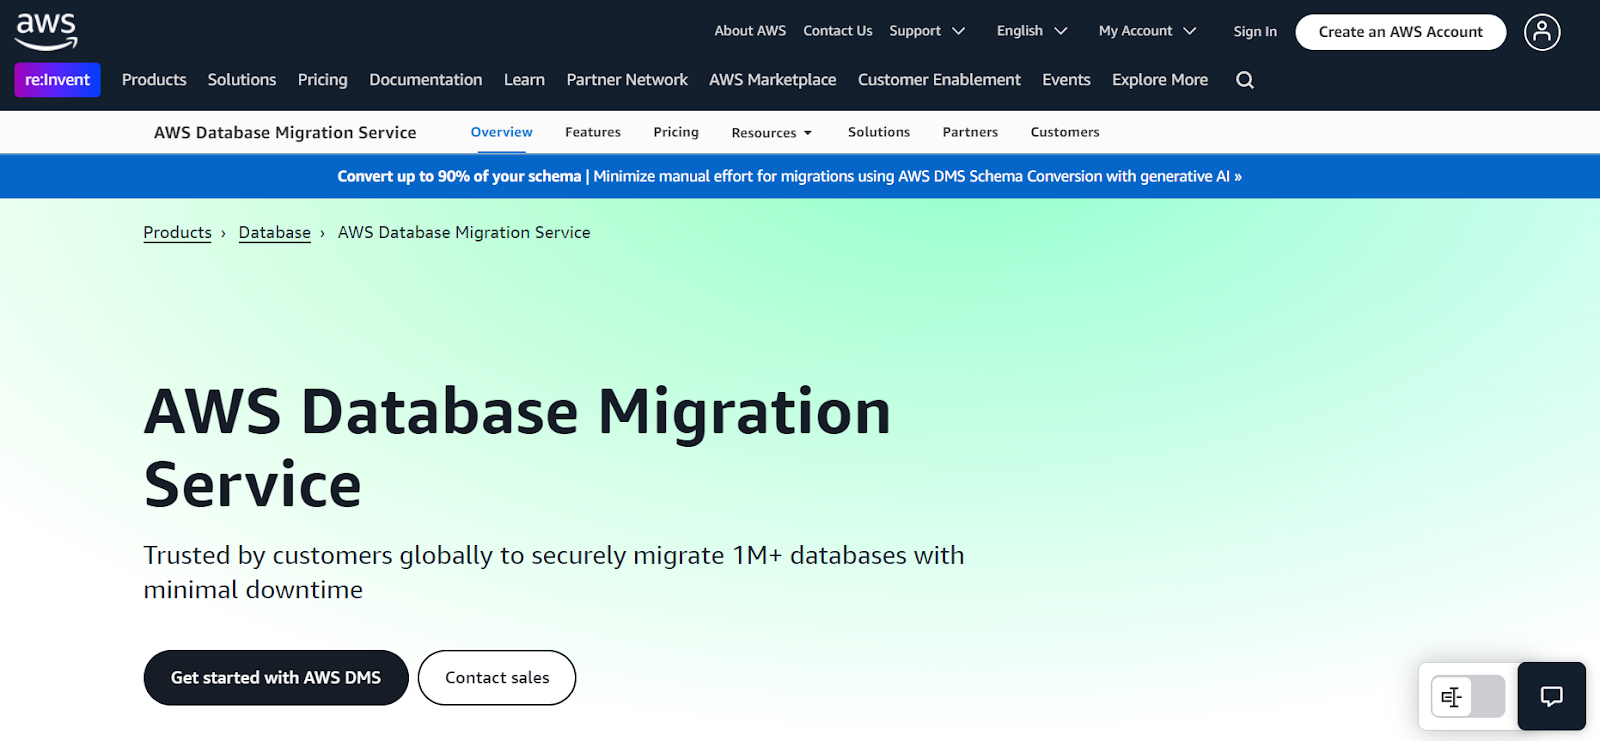Screen dimensions: 1600x741
Task: Click the Sign In link
Action: [1255, 31]
